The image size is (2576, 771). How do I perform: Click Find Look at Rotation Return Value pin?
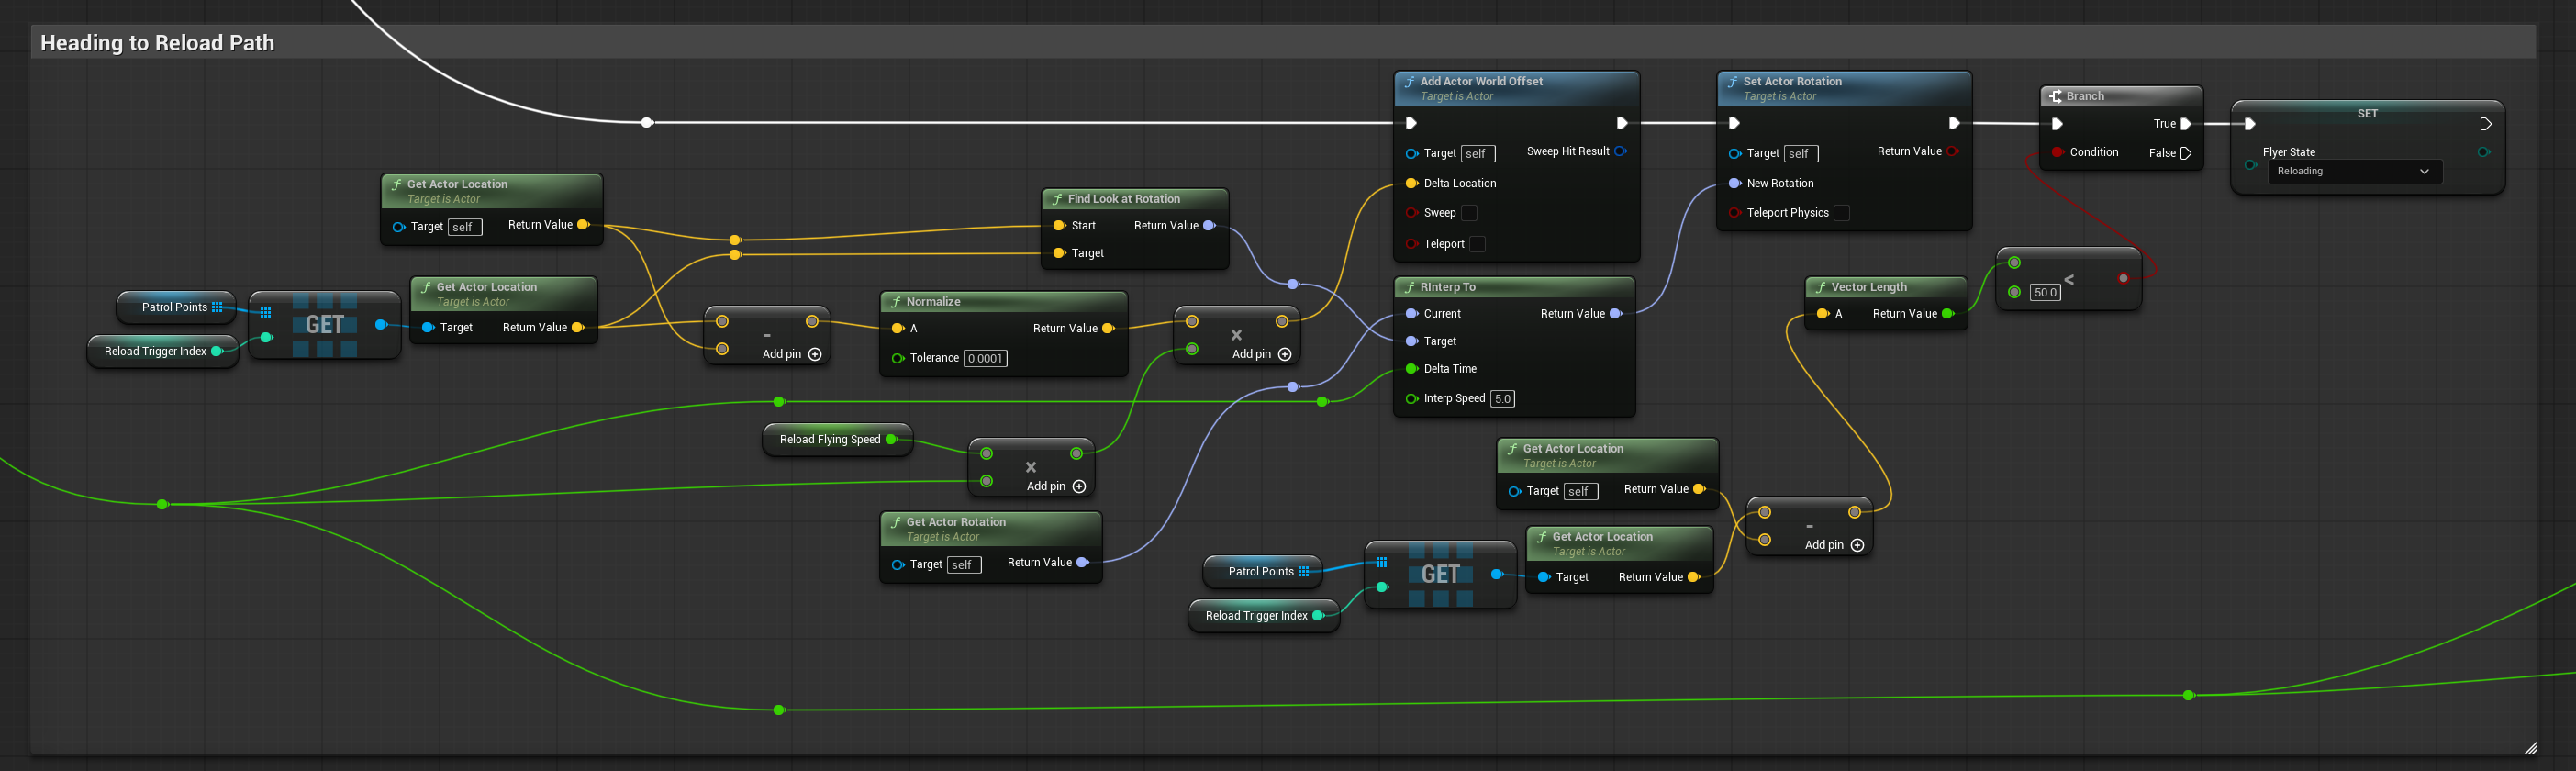coord(1209,226)
